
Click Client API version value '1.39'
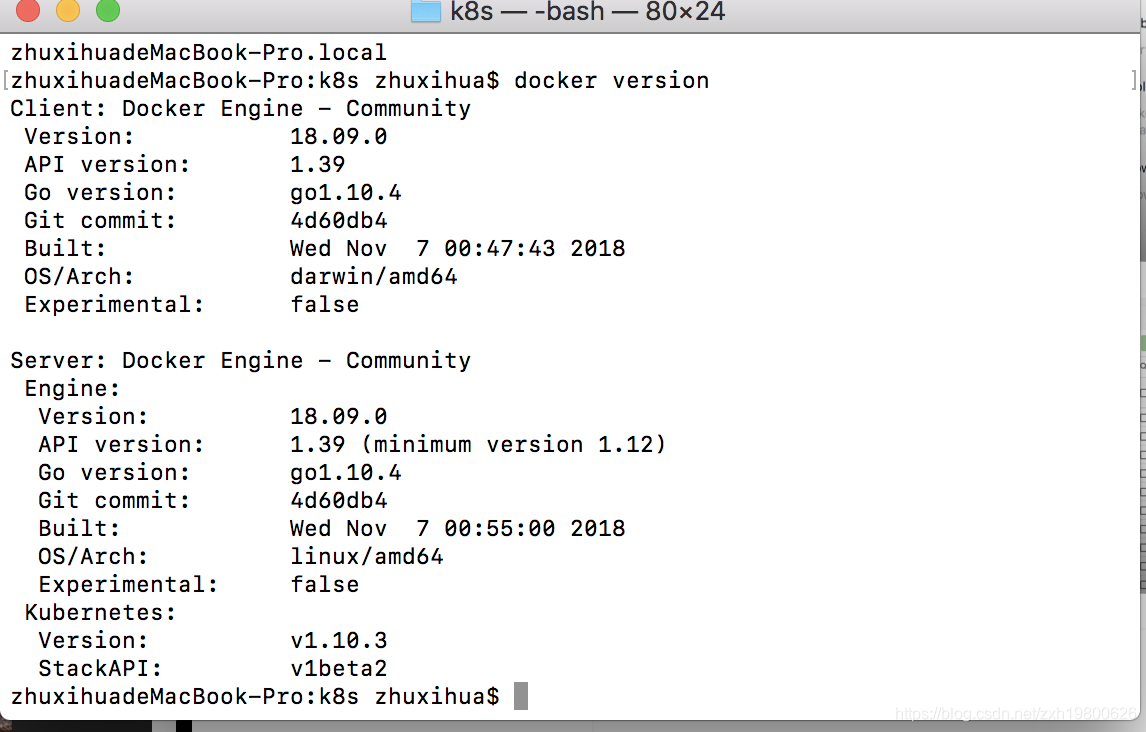click(x=317, y=164)
